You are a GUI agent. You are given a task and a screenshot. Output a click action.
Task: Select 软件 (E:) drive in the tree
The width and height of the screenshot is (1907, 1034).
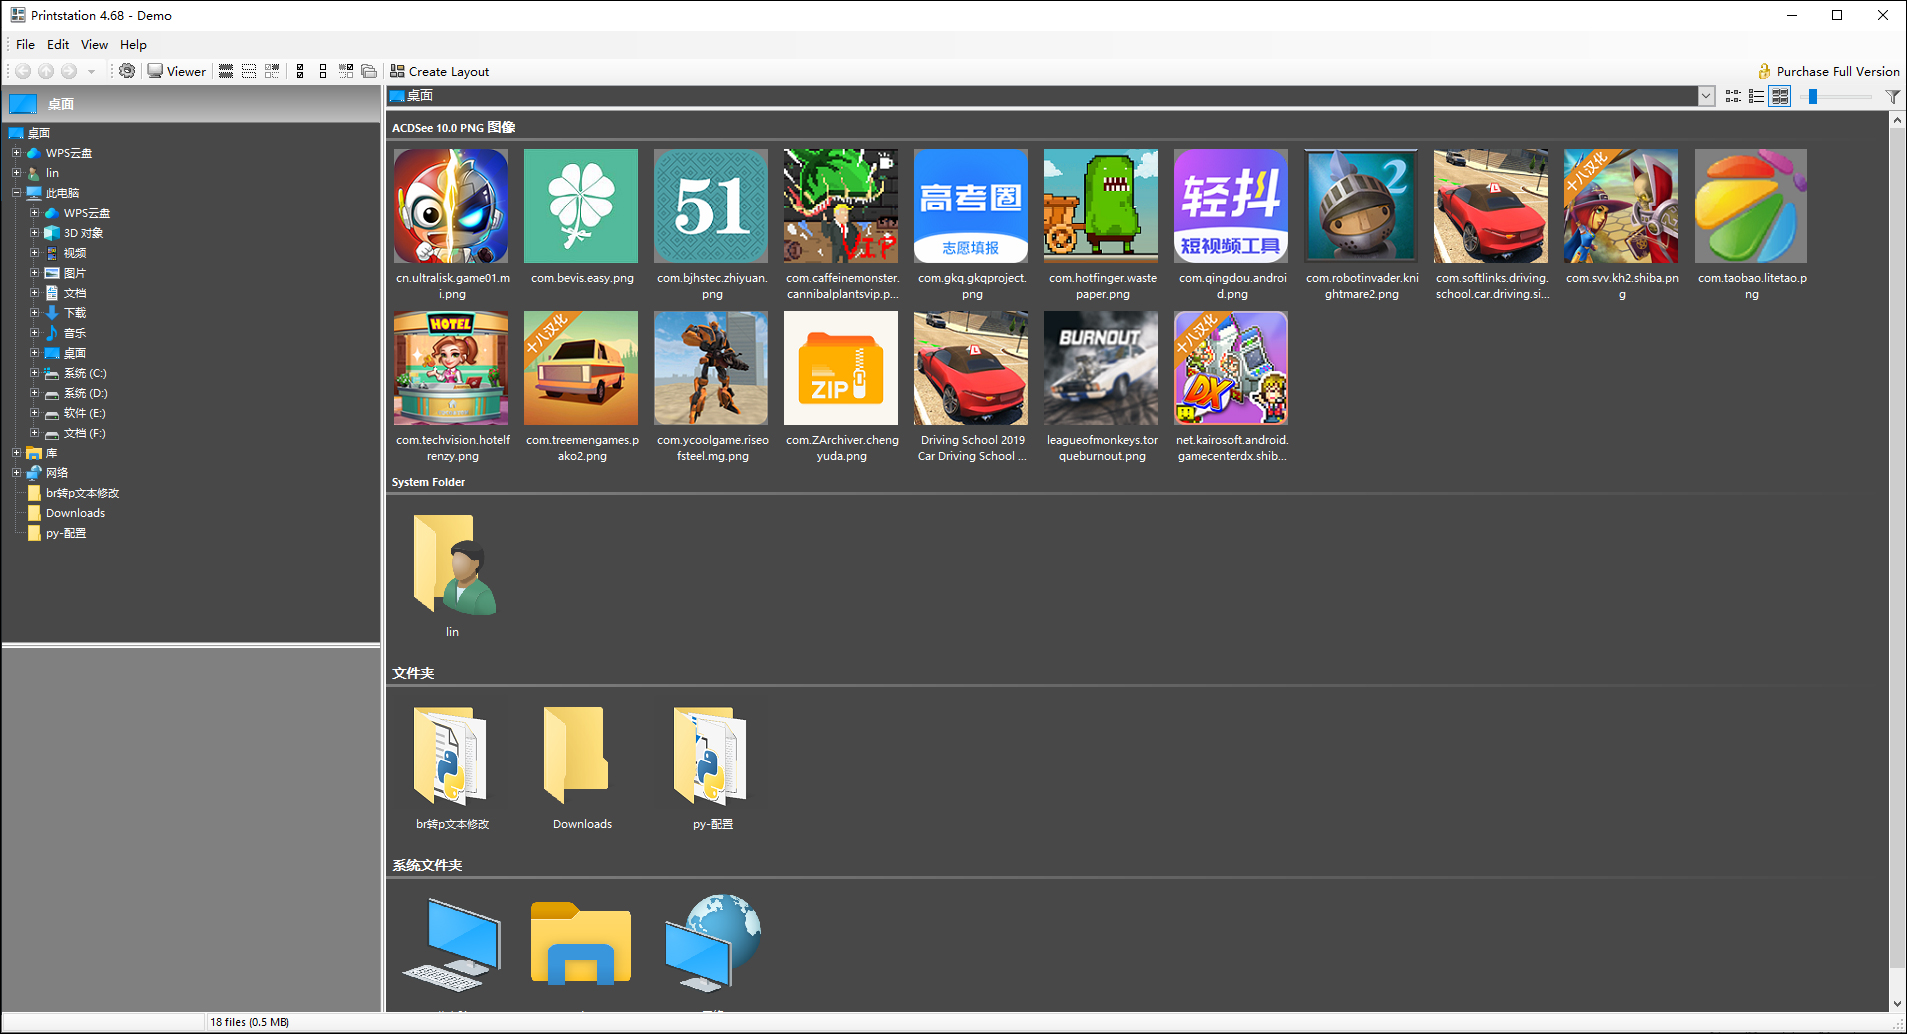click(84, 413)
